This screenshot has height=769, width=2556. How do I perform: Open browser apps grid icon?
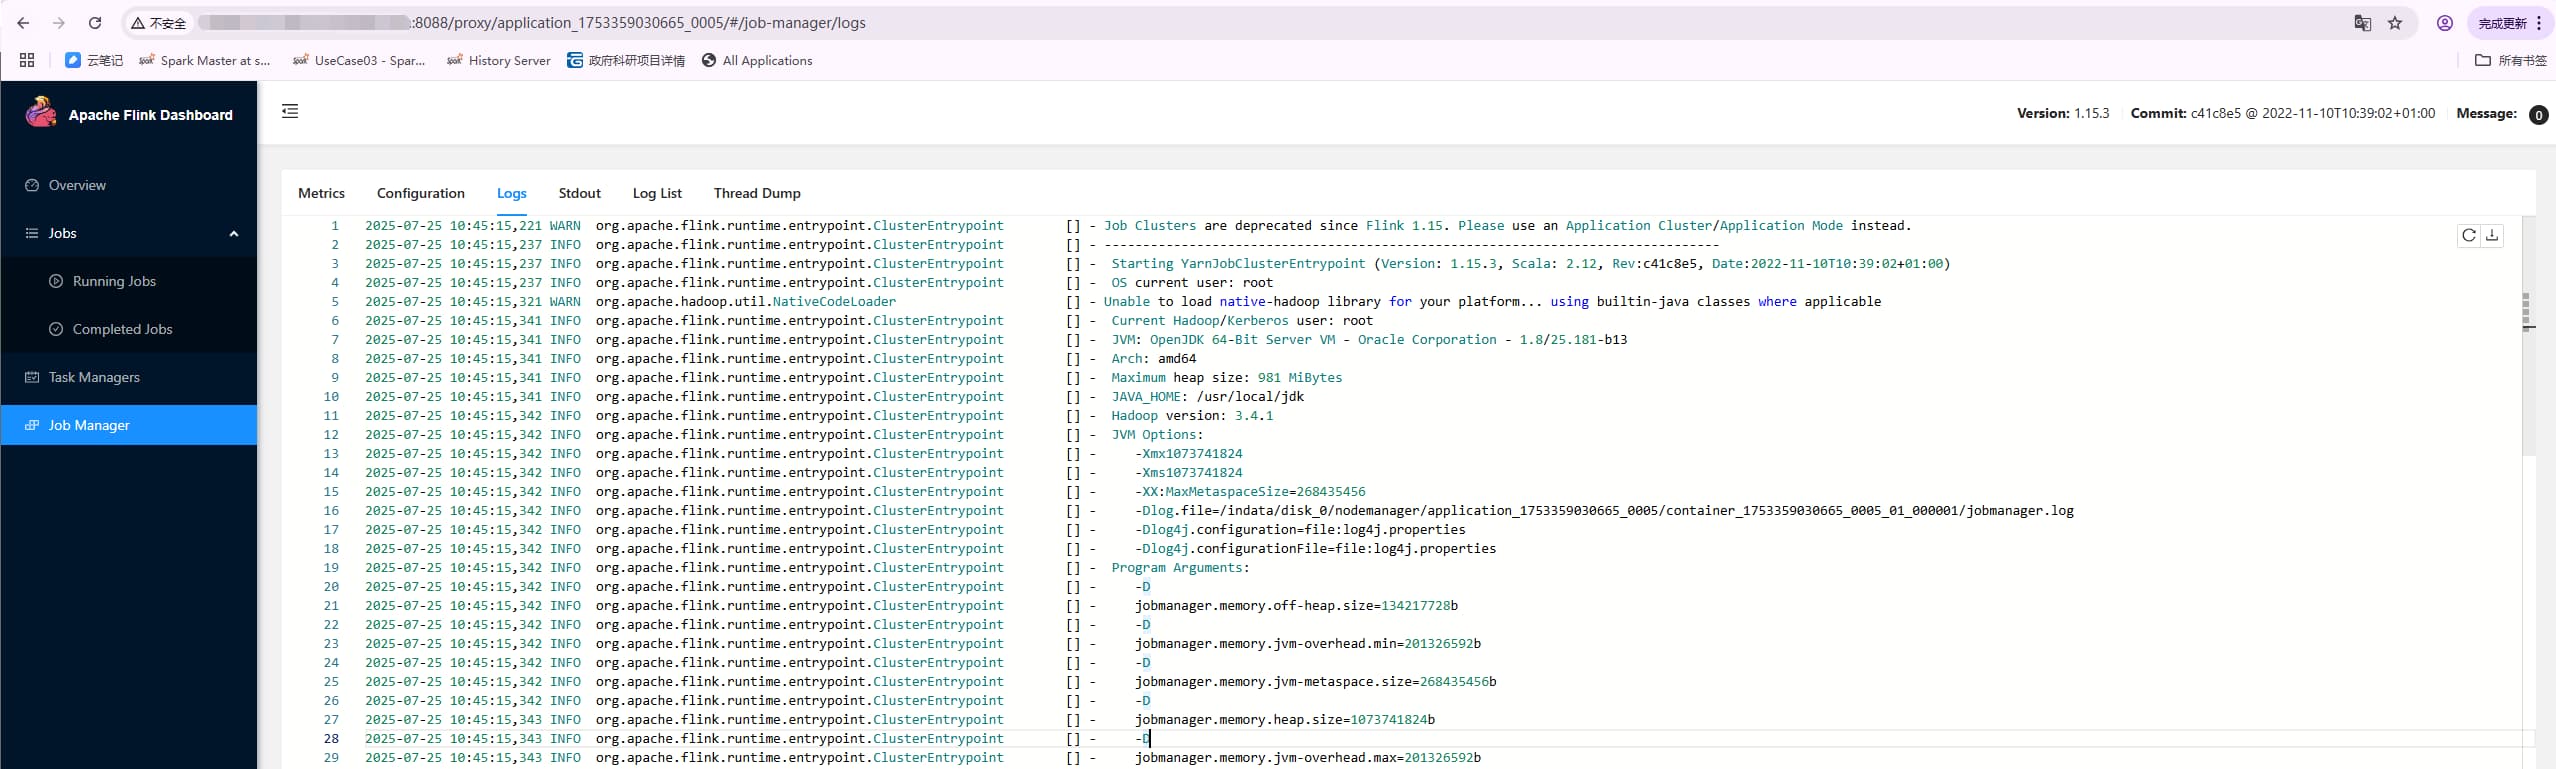(x=27, y=60)
